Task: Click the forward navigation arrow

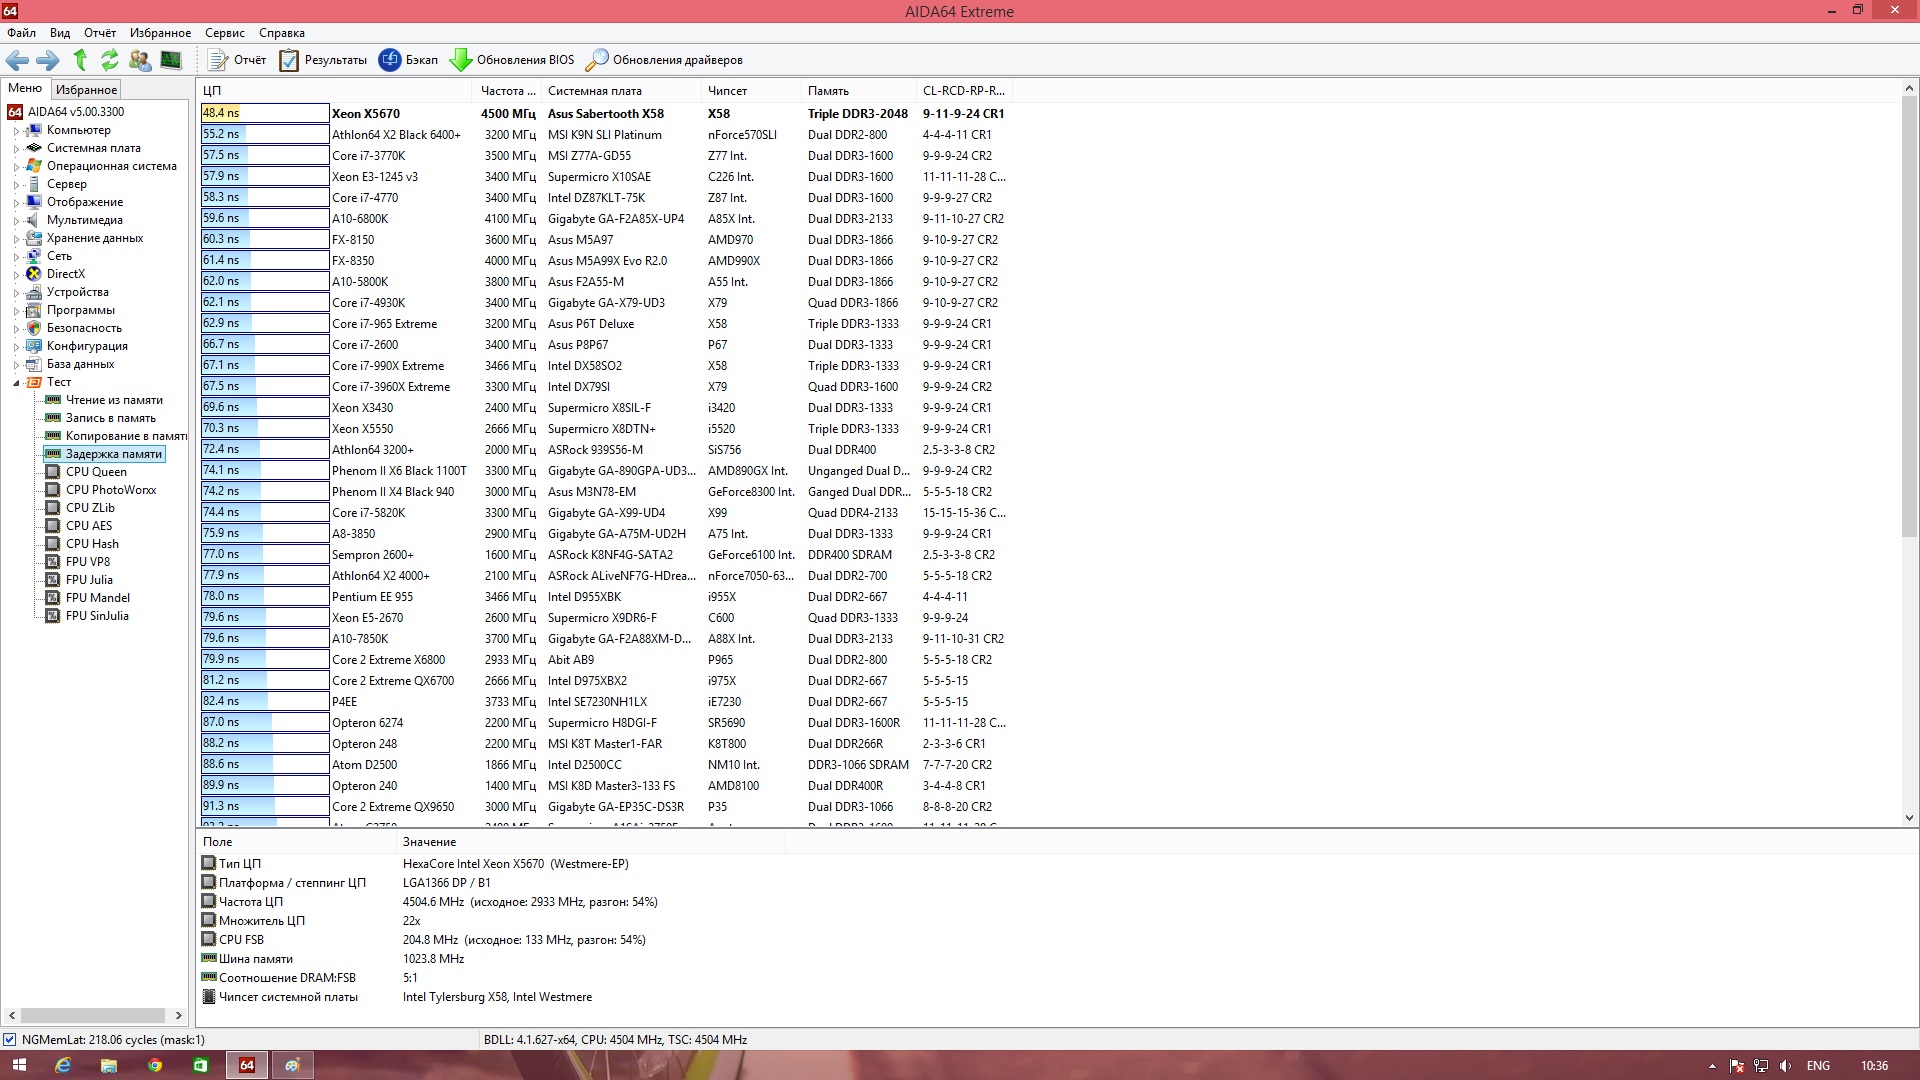Action: click(x=47, y=60)
